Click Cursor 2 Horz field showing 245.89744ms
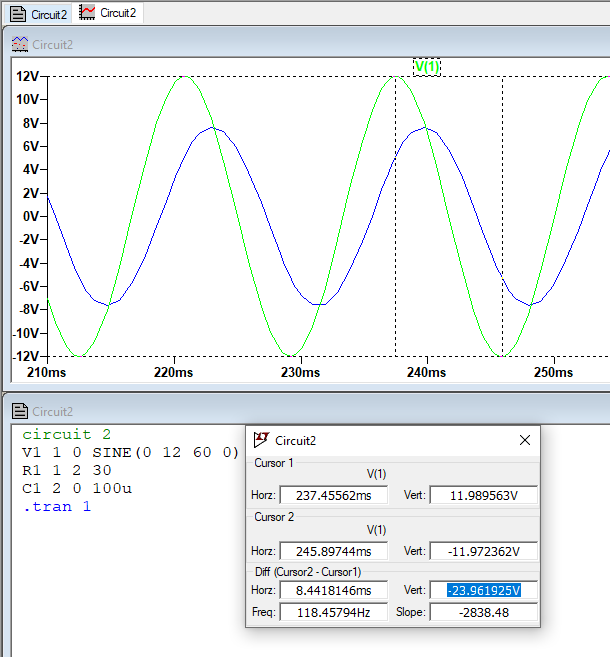This screenshot has height=657, width=610. 333,551
